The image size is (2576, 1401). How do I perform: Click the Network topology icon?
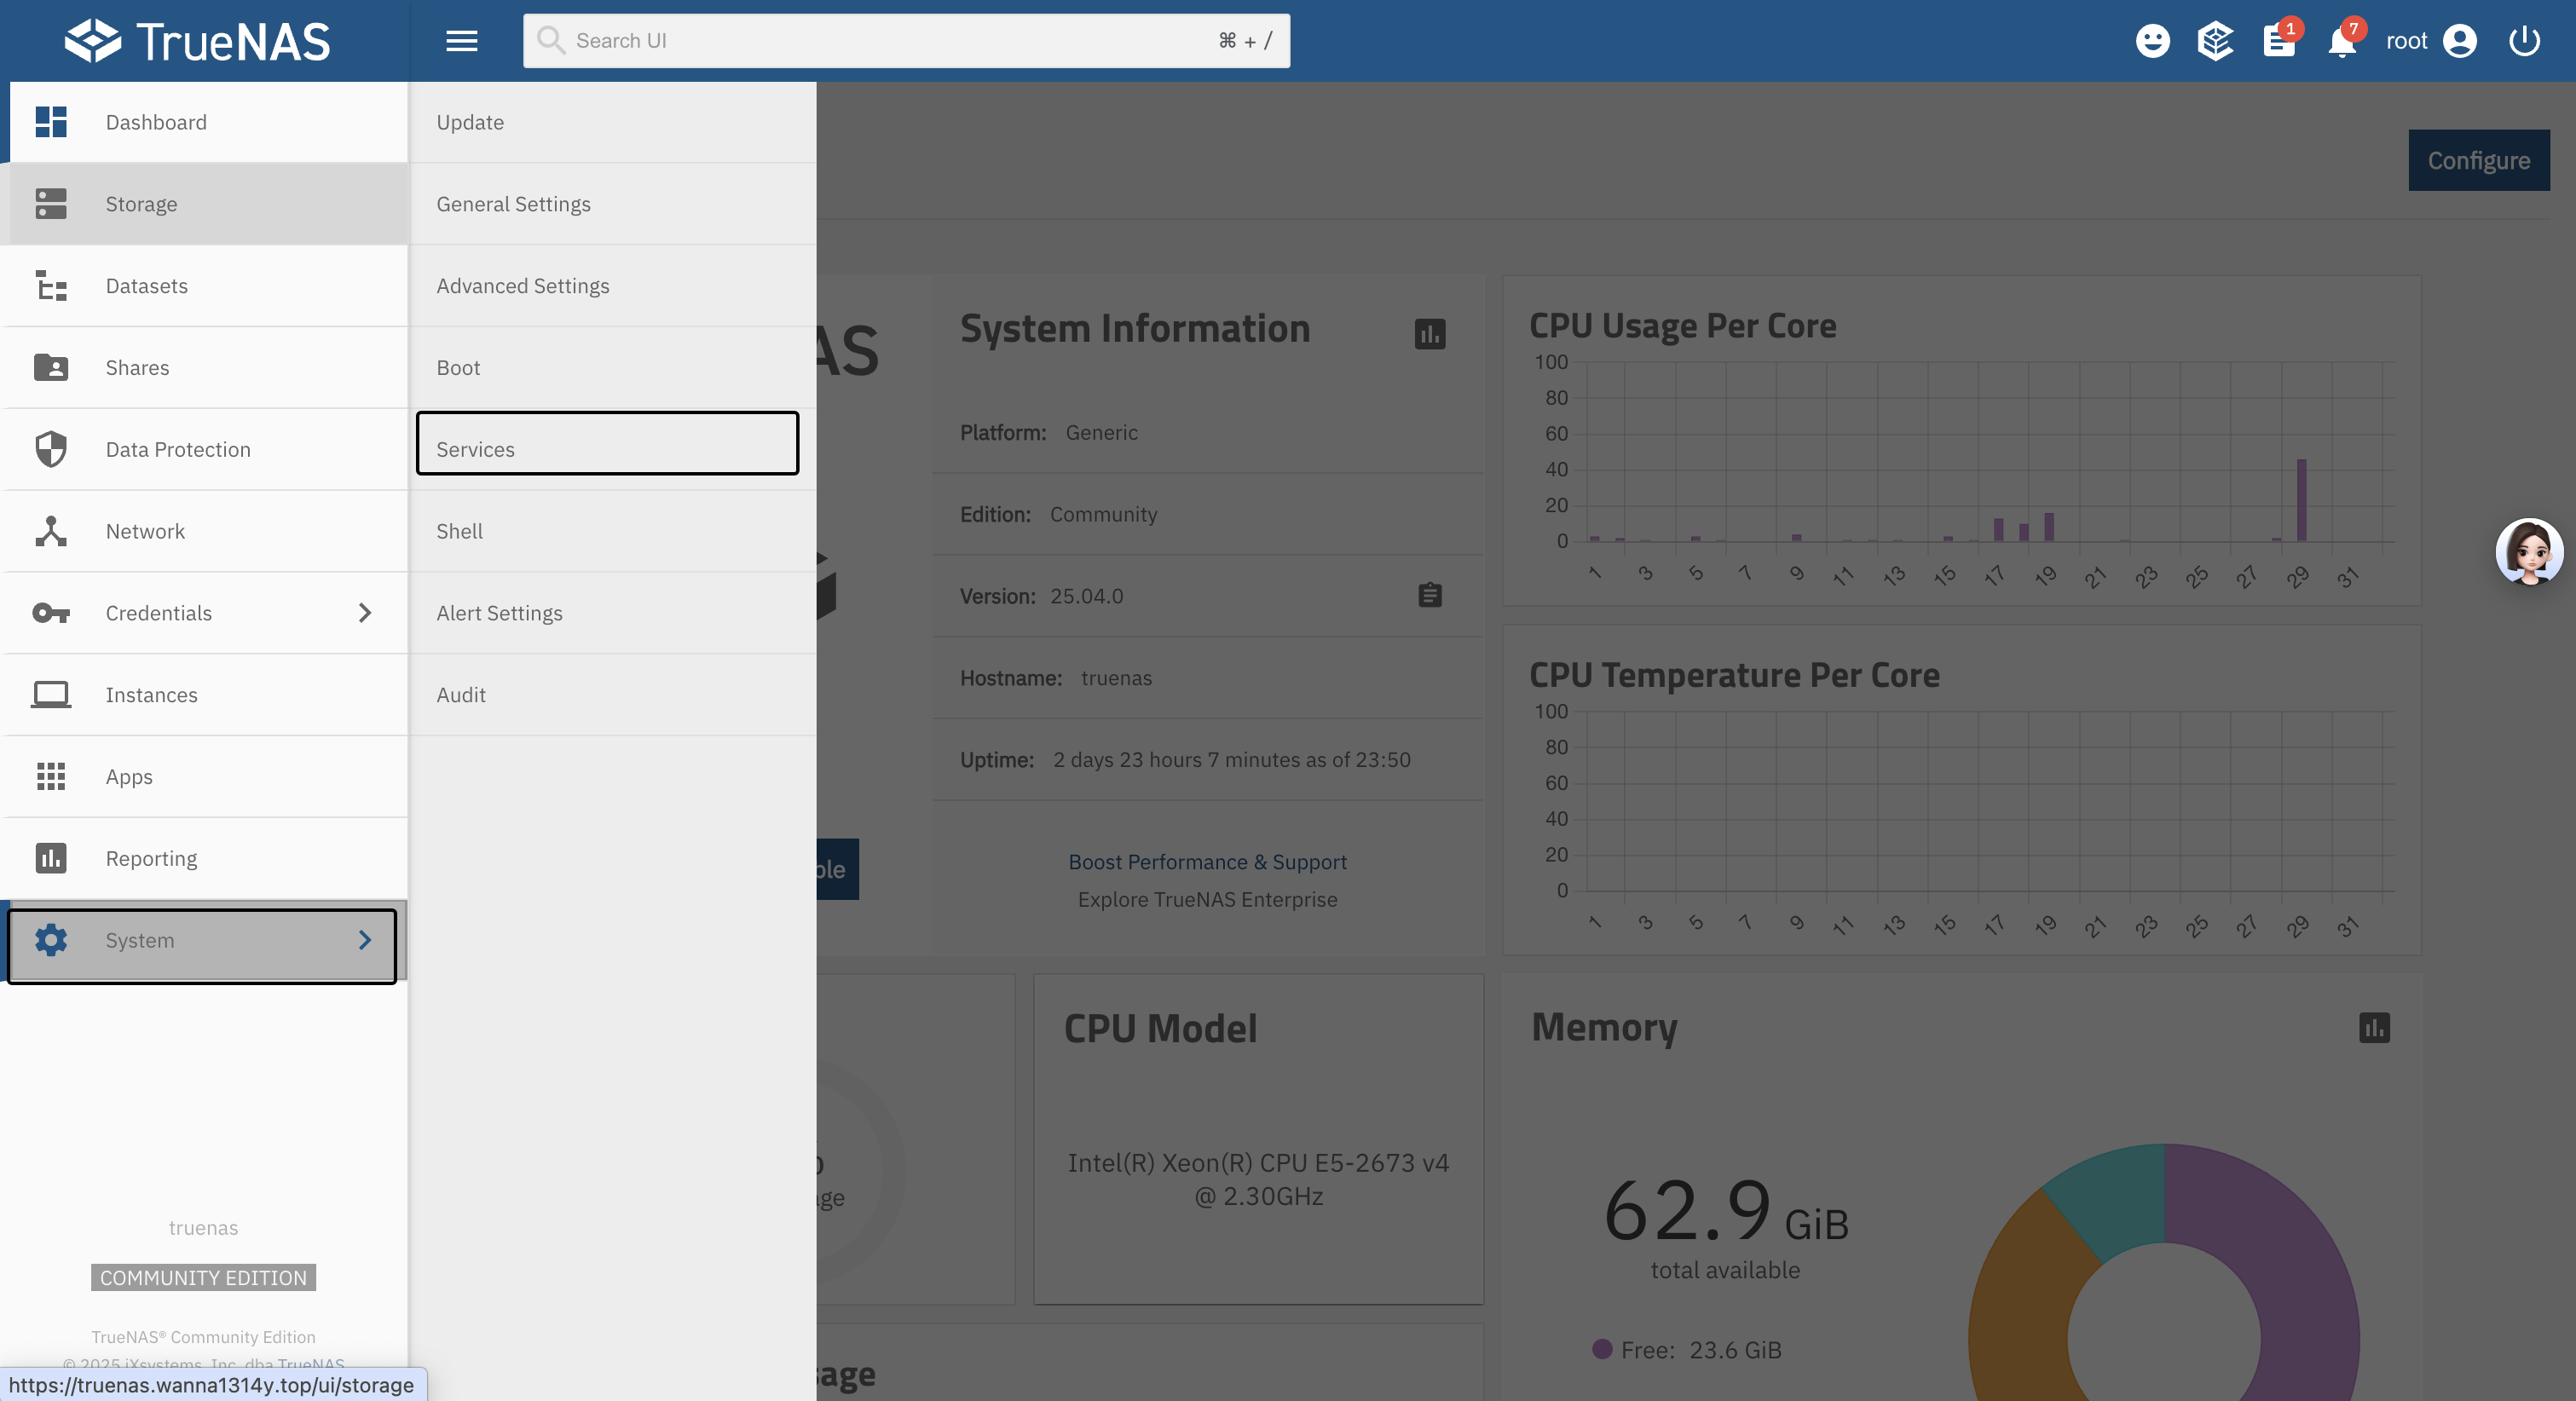(51, 531)
